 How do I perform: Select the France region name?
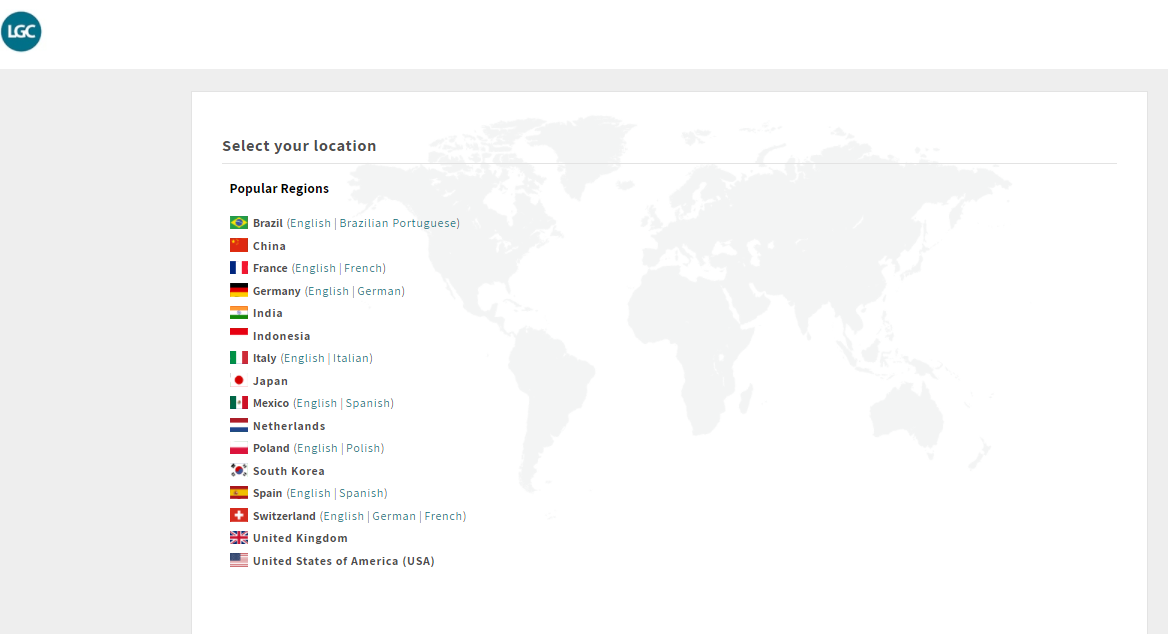pyautogui.click(x=270, y=268)
